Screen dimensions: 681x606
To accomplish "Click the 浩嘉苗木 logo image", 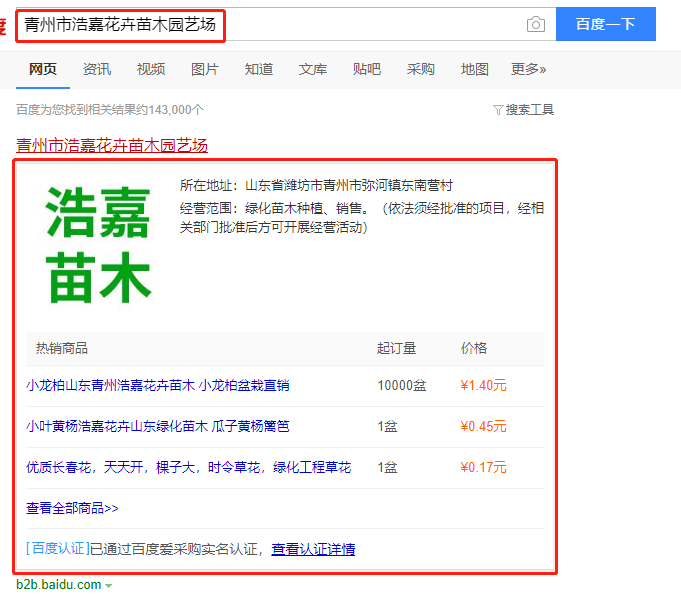I will coord(98,244).
